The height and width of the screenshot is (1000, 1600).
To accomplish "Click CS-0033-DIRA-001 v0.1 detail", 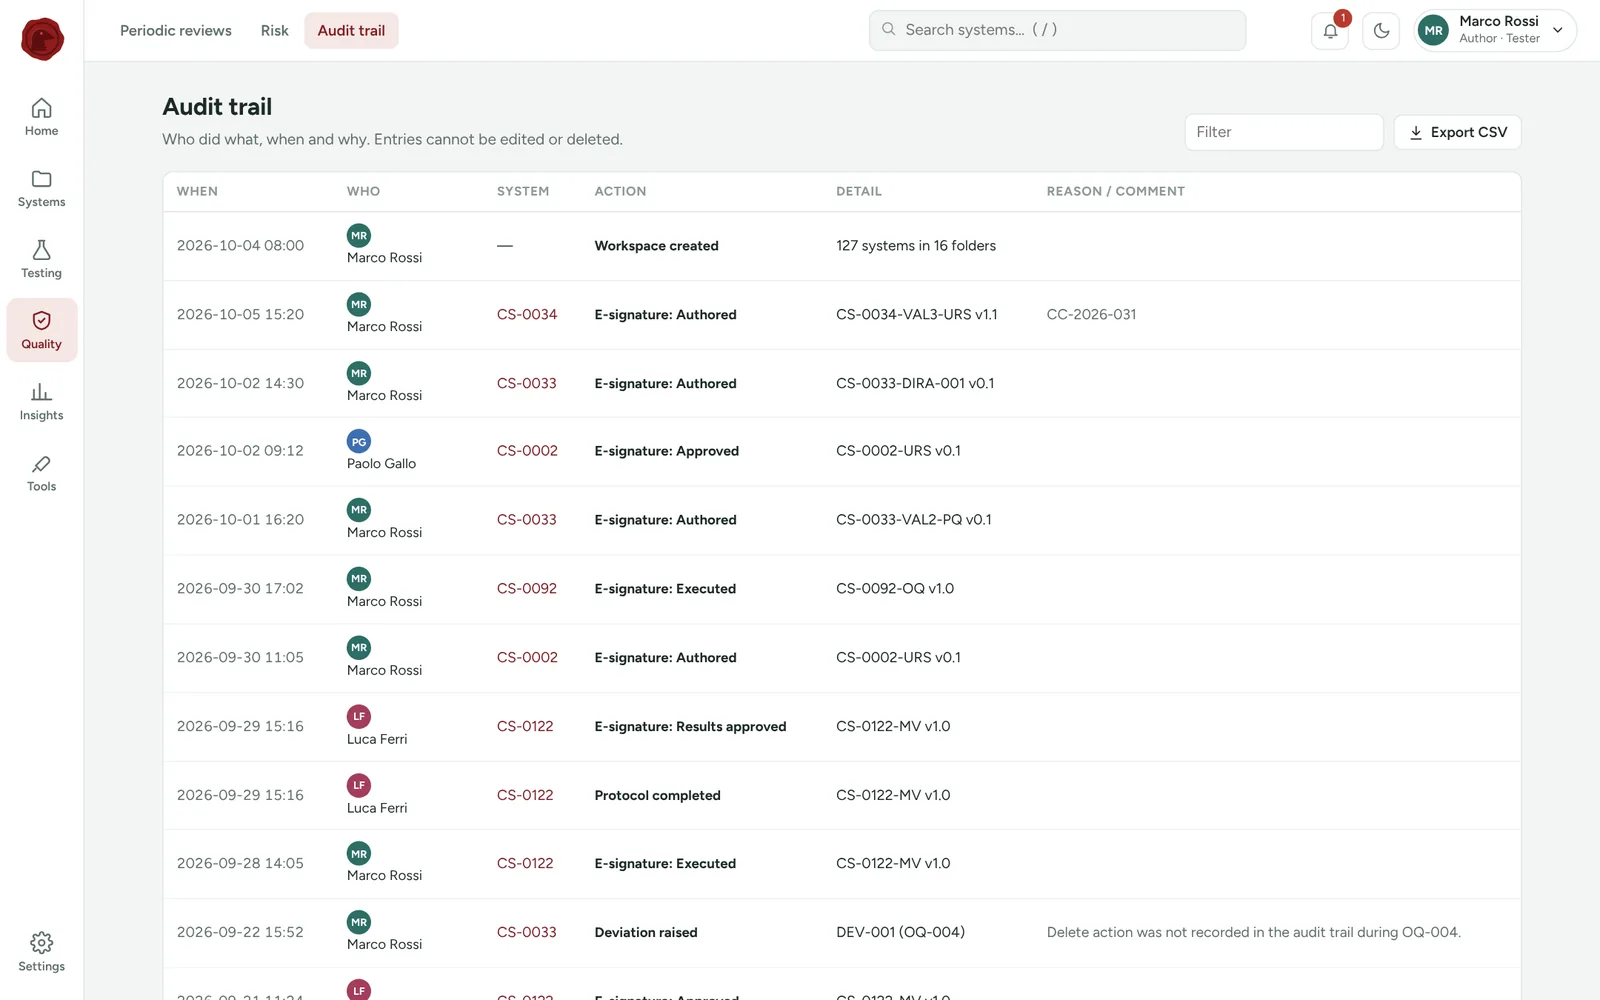I will 915,383.
